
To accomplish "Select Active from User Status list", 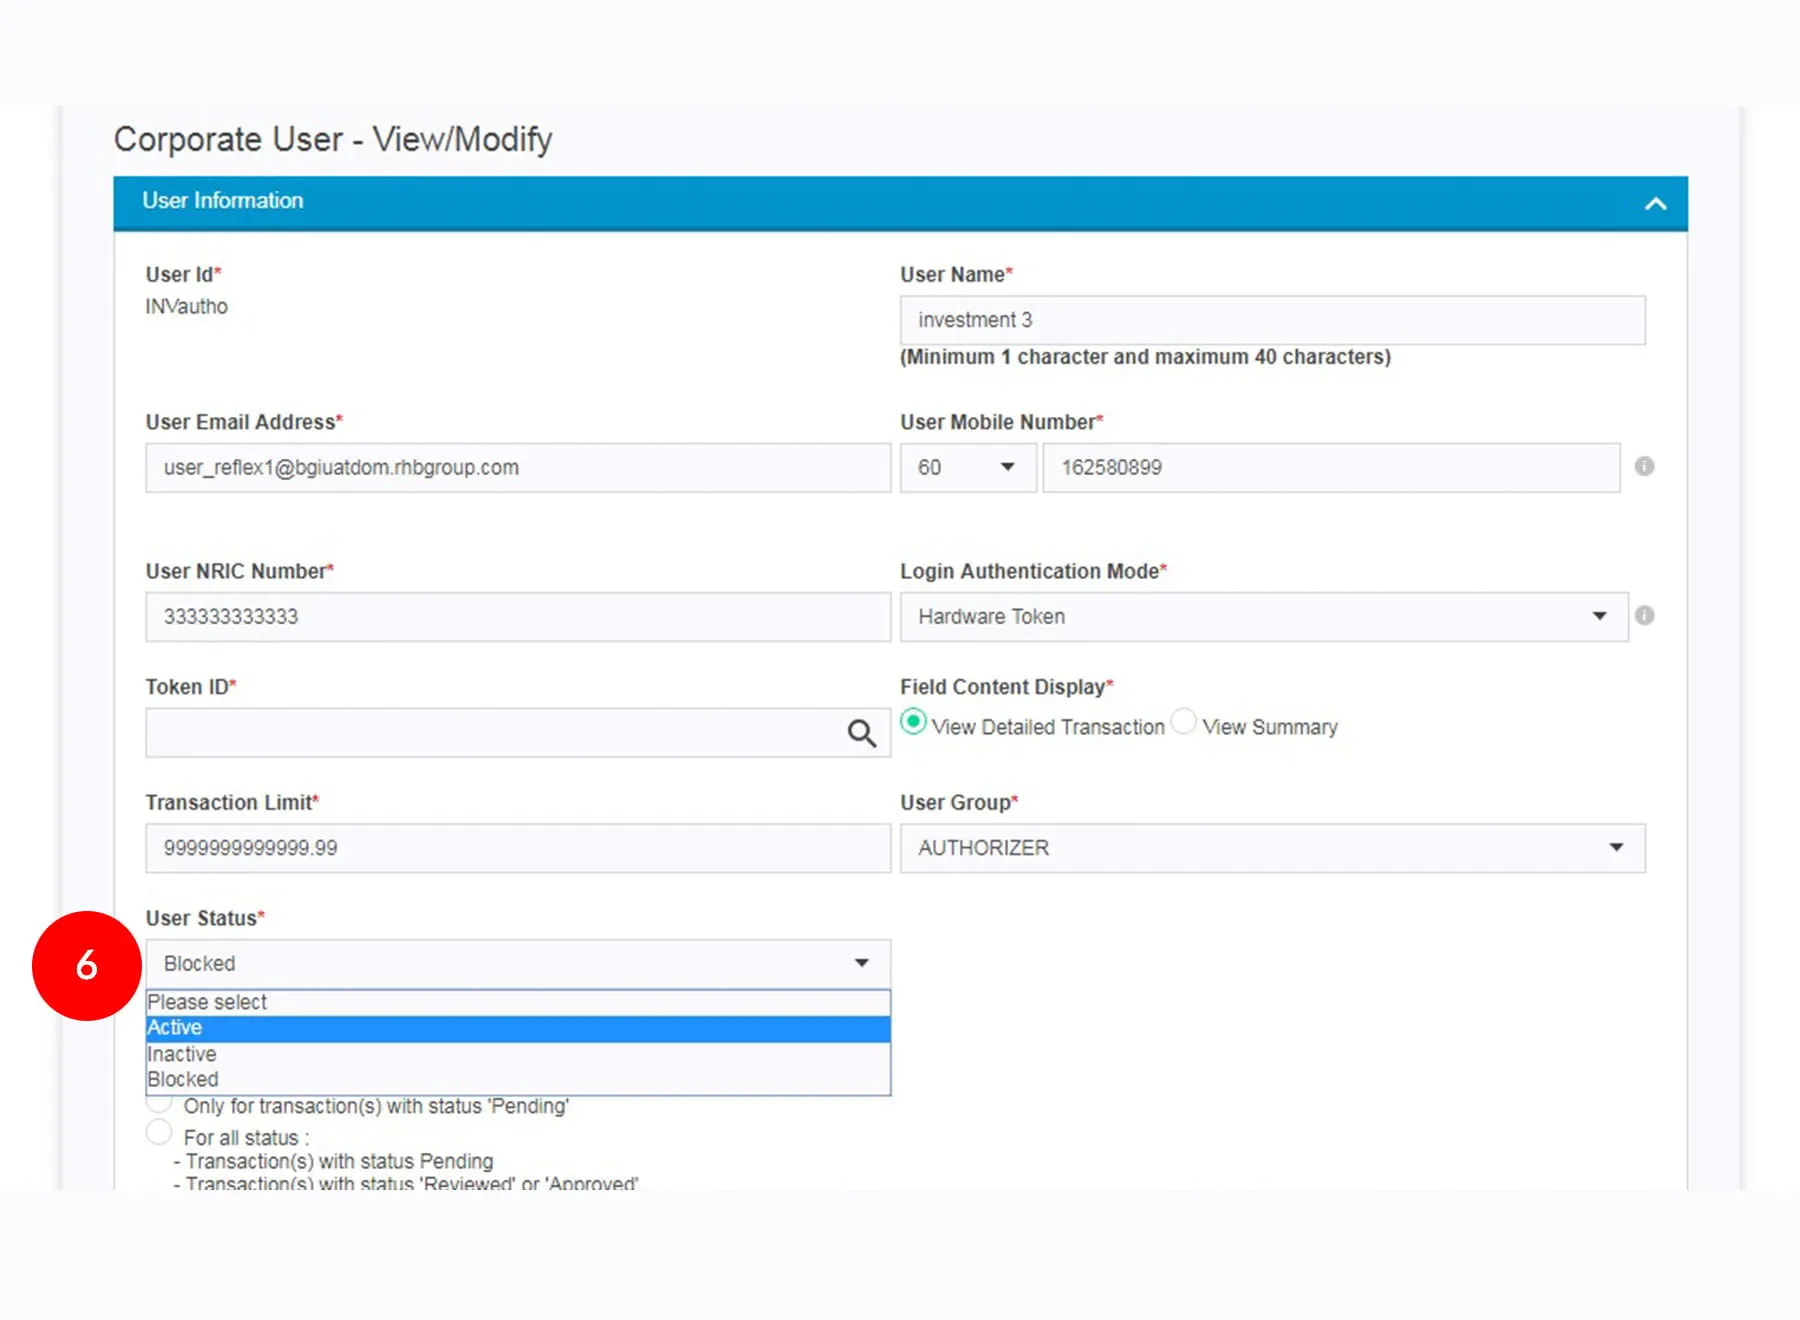I will (517, 1028).
